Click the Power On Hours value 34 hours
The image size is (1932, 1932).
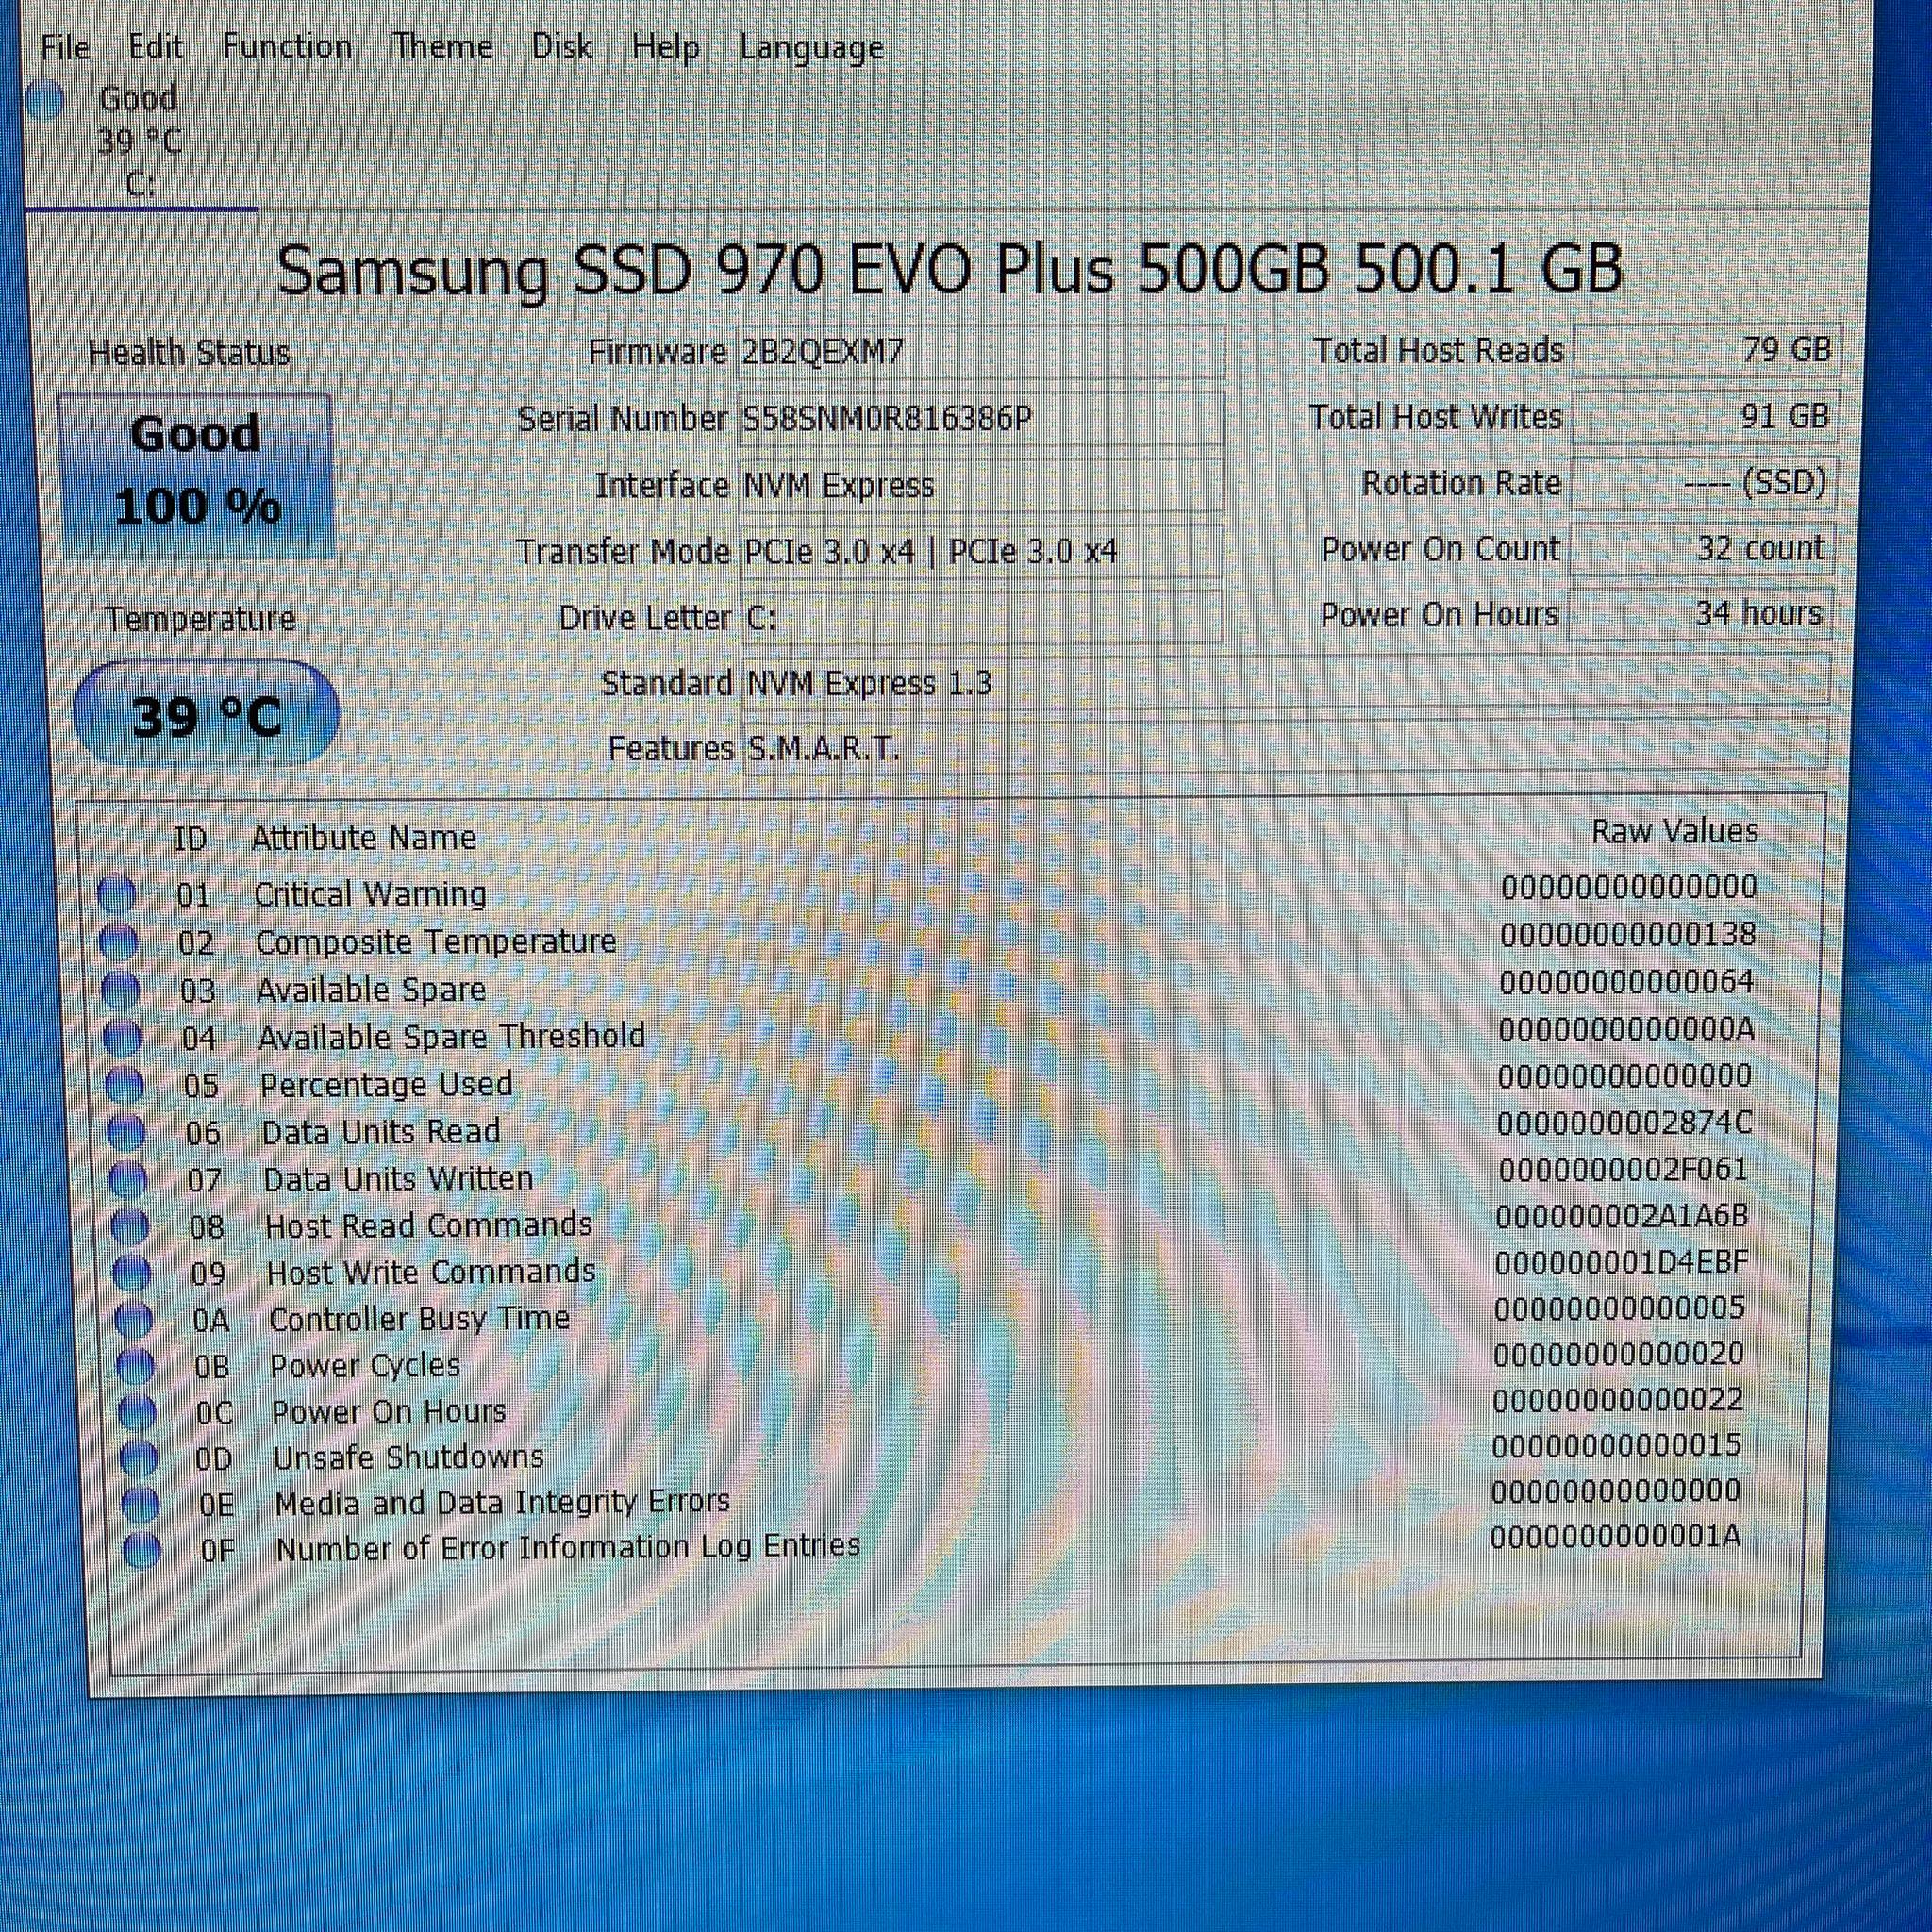tap(1700, 613)
